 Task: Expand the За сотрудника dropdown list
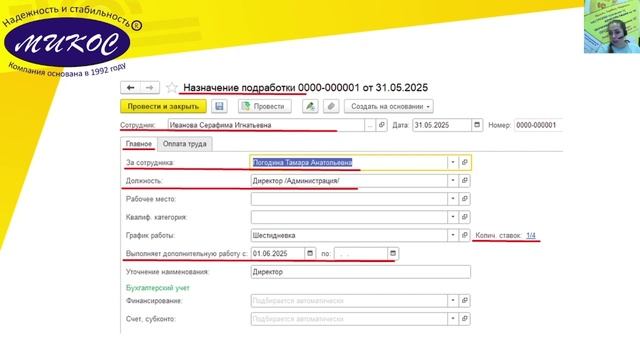click(453, 162)
